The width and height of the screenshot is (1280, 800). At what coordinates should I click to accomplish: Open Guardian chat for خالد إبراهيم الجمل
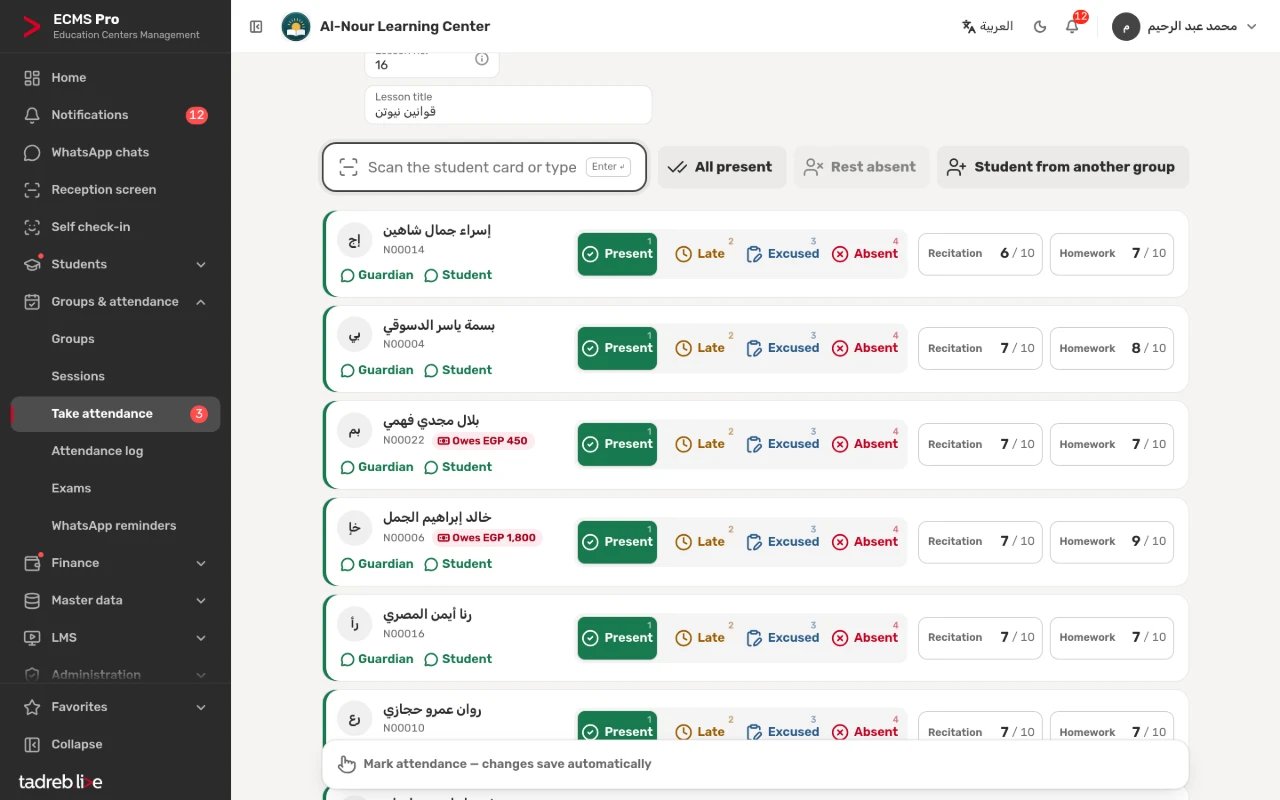pos(377,564)
